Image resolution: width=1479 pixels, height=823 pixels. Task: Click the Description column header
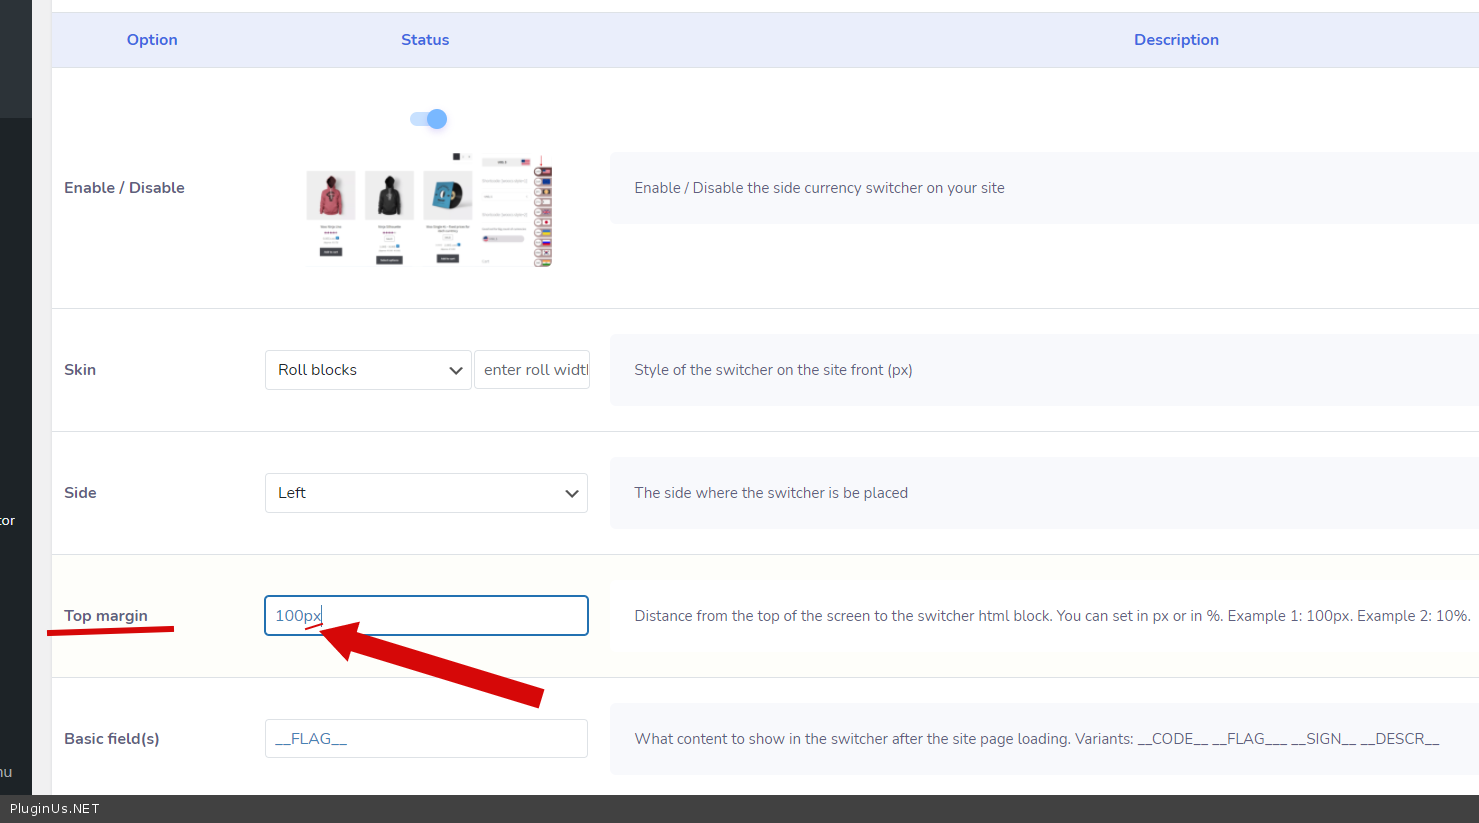pyautogui.click(x=1176, y=40)
